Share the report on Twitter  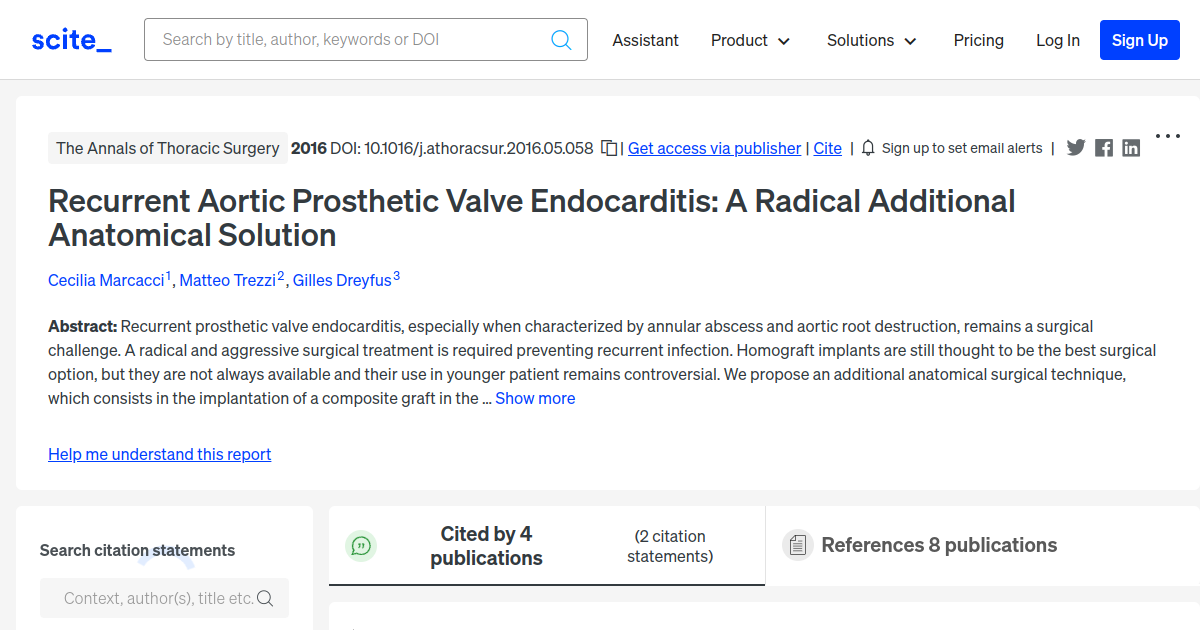click(1076, 148)
